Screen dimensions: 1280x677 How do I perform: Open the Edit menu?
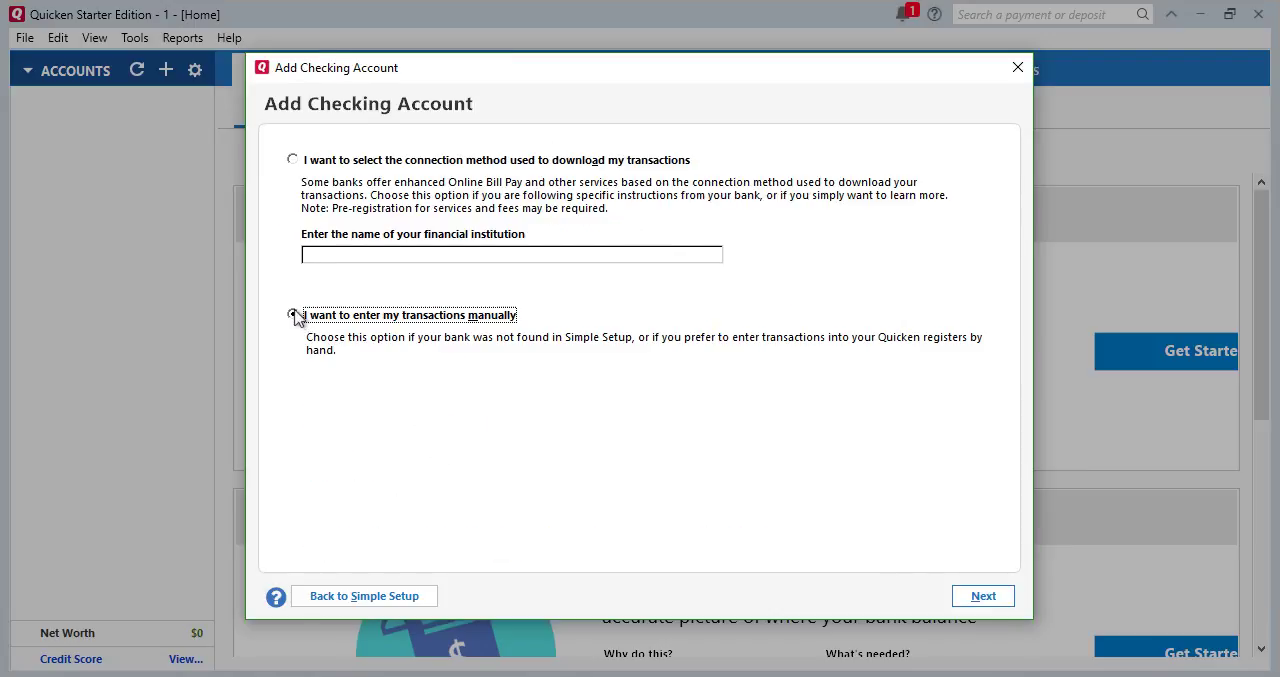58,38
